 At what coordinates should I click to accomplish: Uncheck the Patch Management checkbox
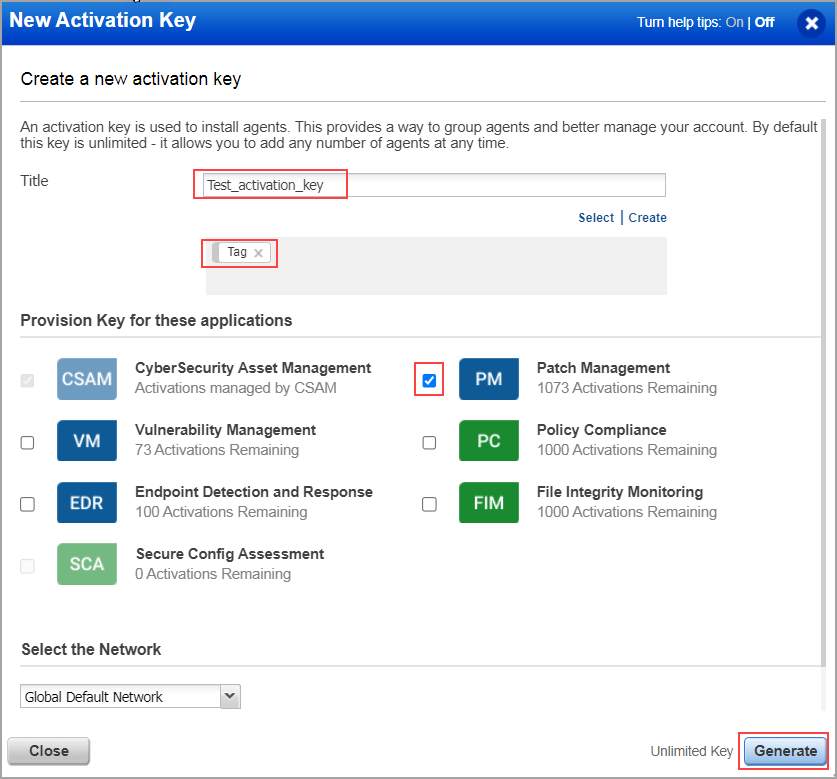(429, 380)
